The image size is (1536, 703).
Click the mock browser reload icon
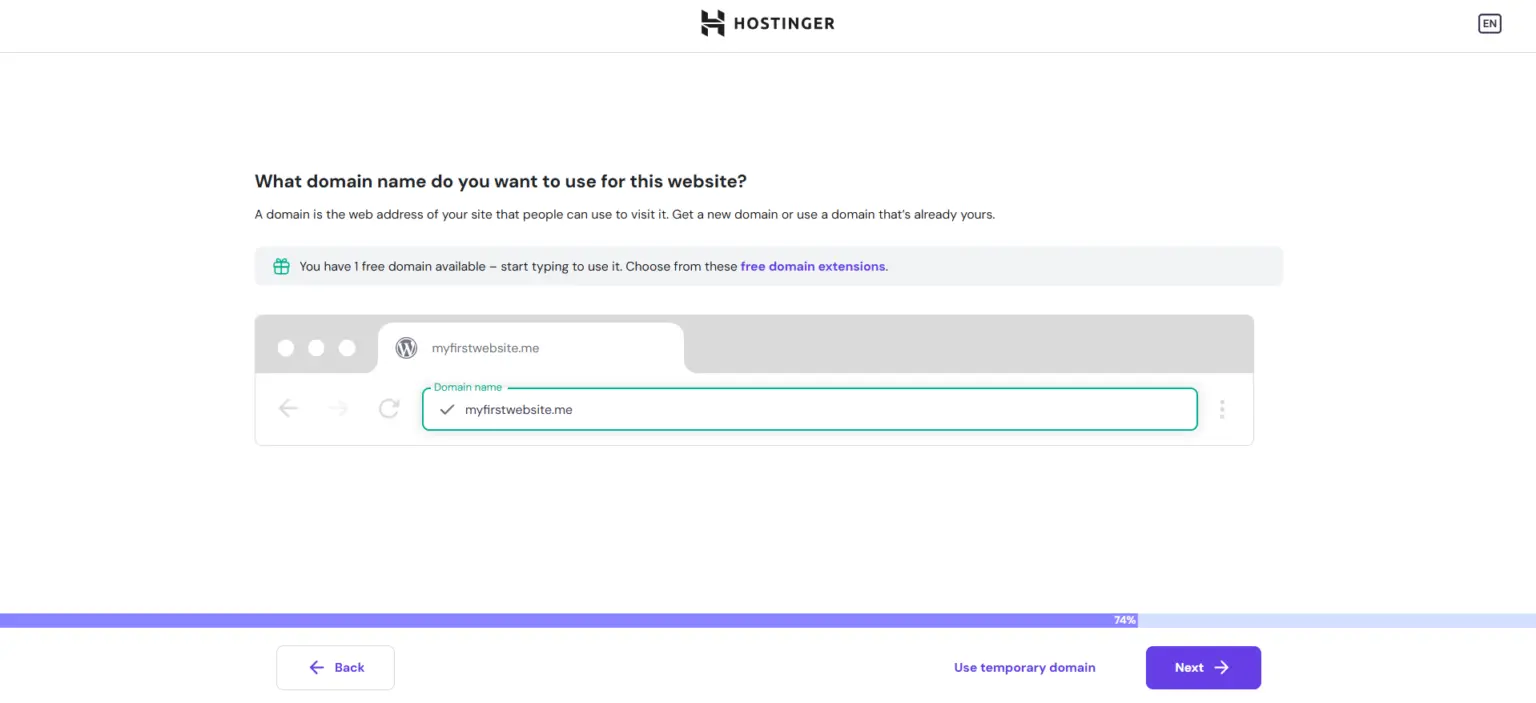[x=389, y=408]
